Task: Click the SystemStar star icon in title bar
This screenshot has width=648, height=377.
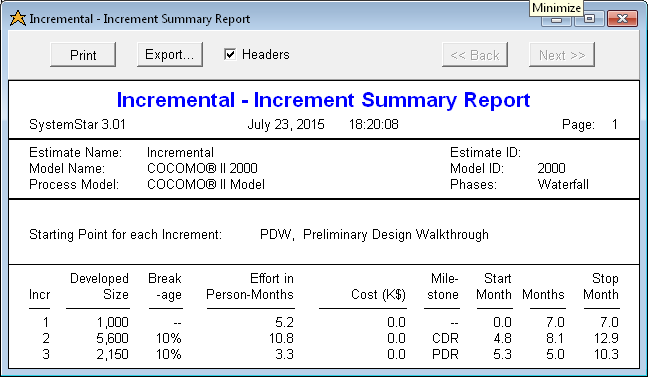Action: (18, 19)
